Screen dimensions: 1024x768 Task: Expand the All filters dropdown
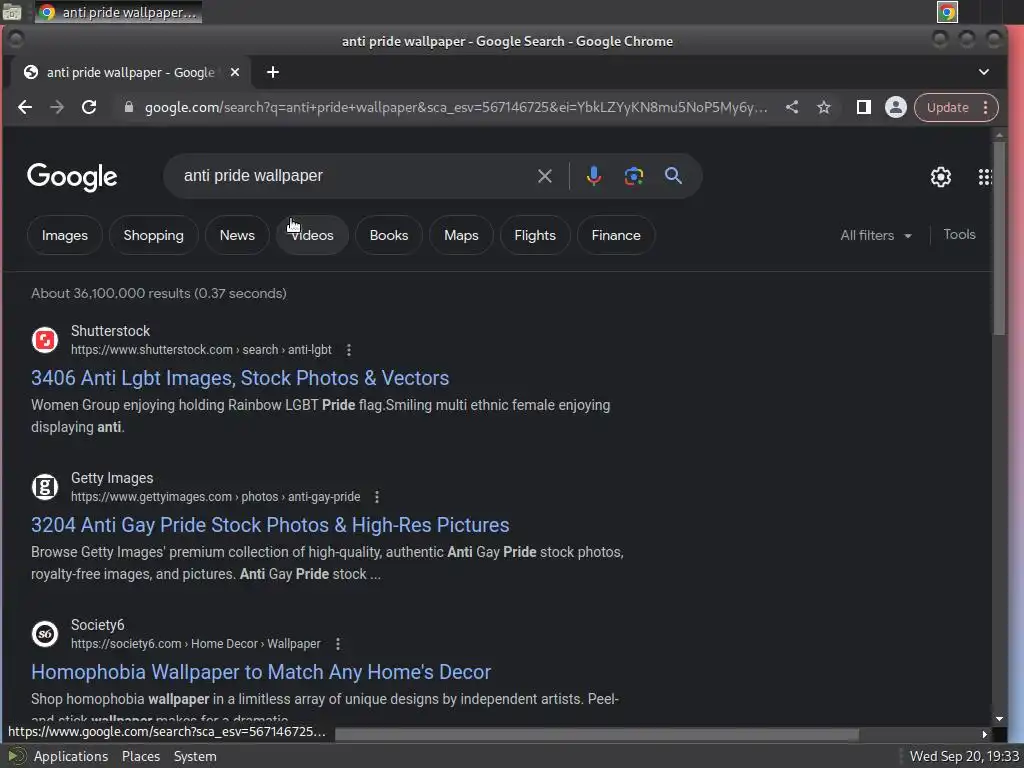click(x=876, y=235)
